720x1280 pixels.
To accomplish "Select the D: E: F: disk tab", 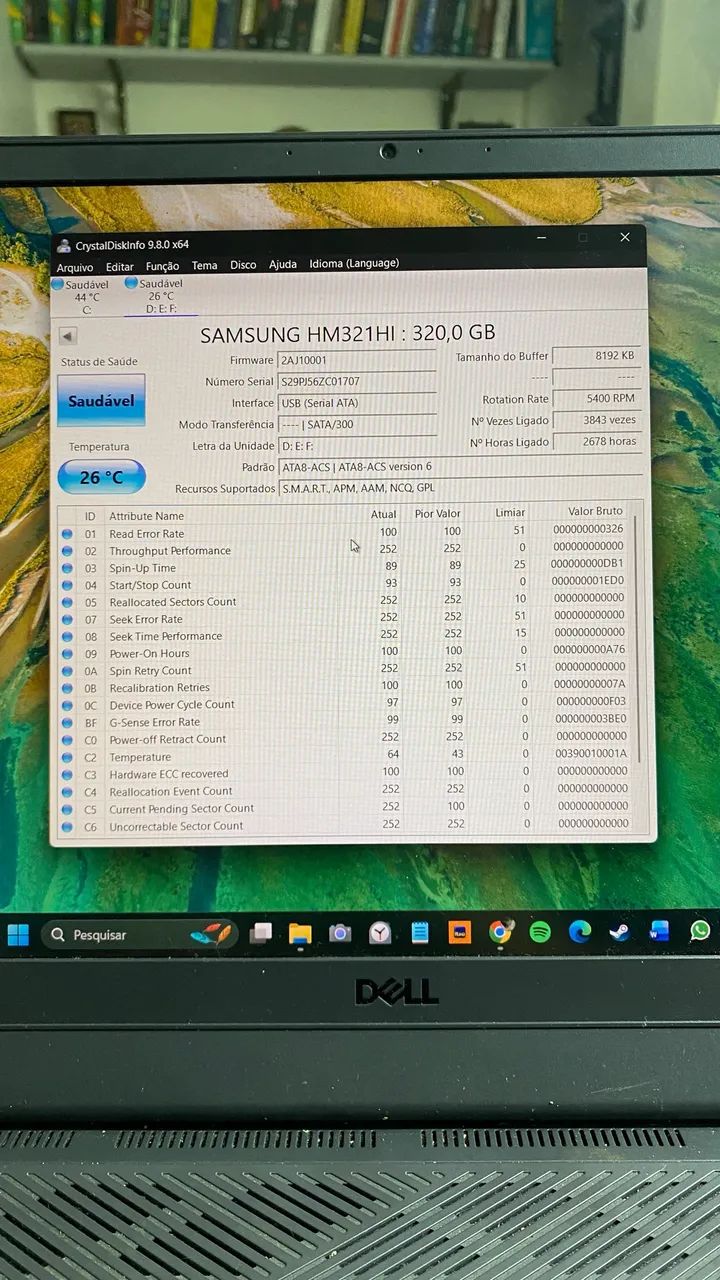I will tap(160, 296).
